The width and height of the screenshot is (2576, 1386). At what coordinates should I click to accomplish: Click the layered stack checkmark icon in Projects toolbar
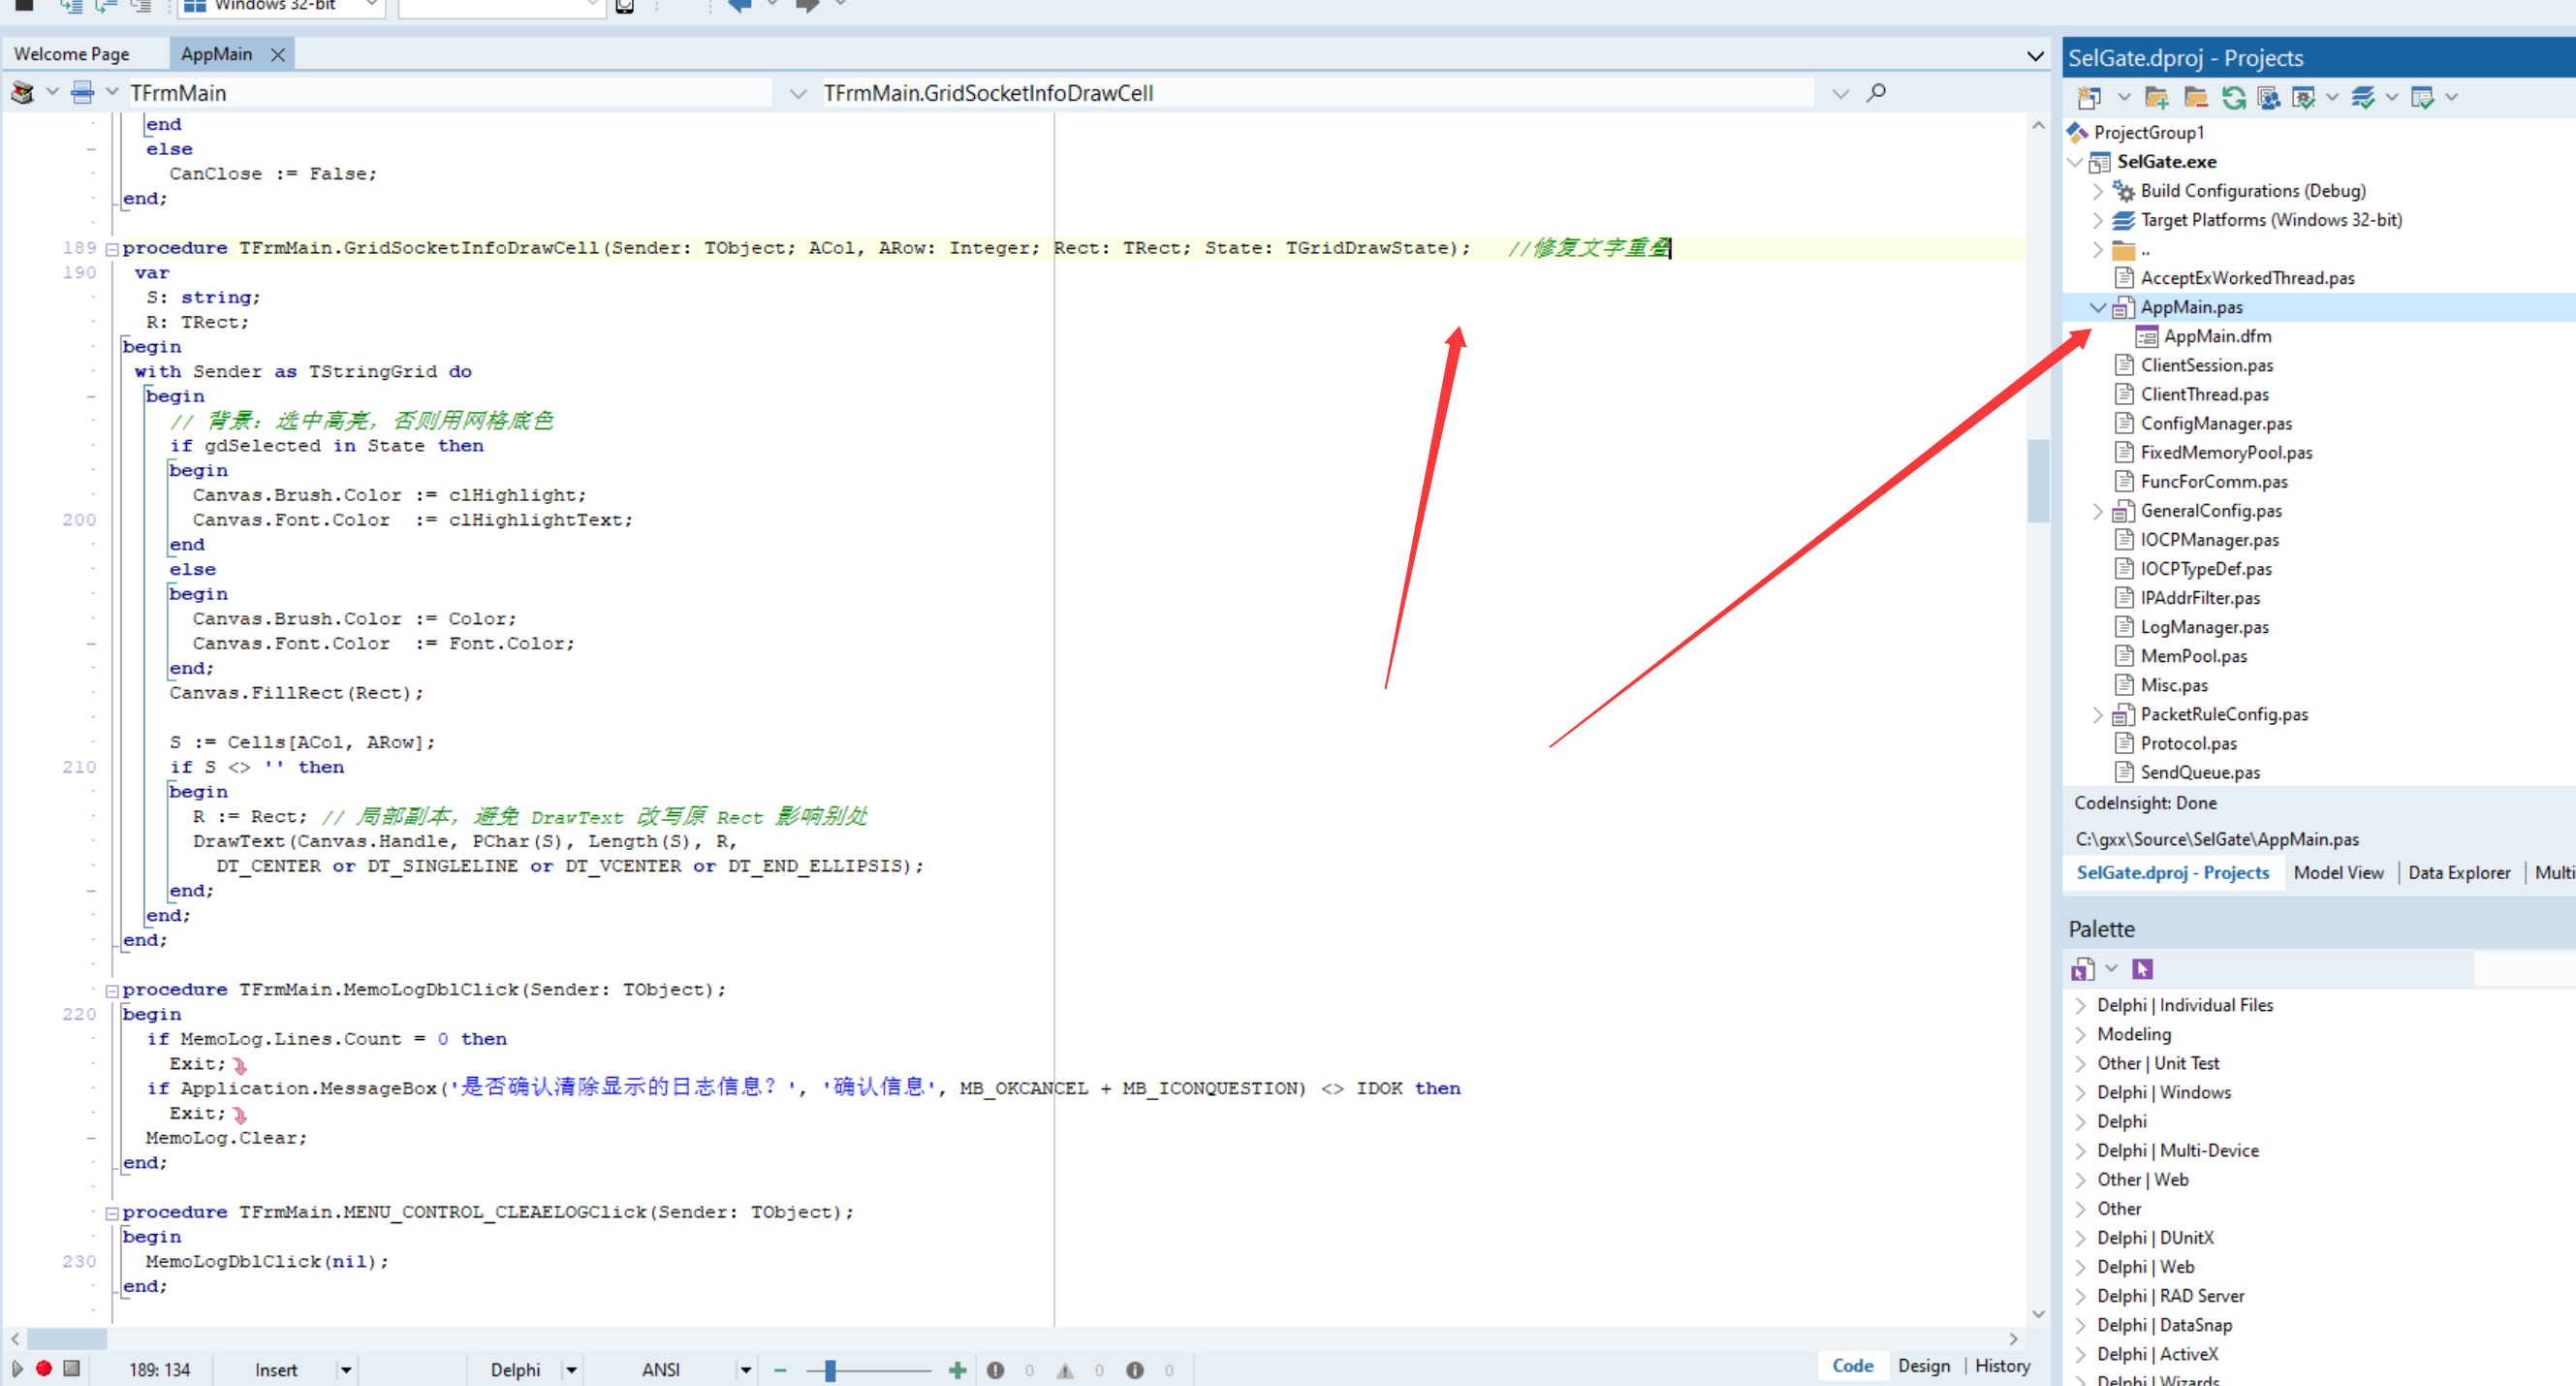(x=2363, y=97)
